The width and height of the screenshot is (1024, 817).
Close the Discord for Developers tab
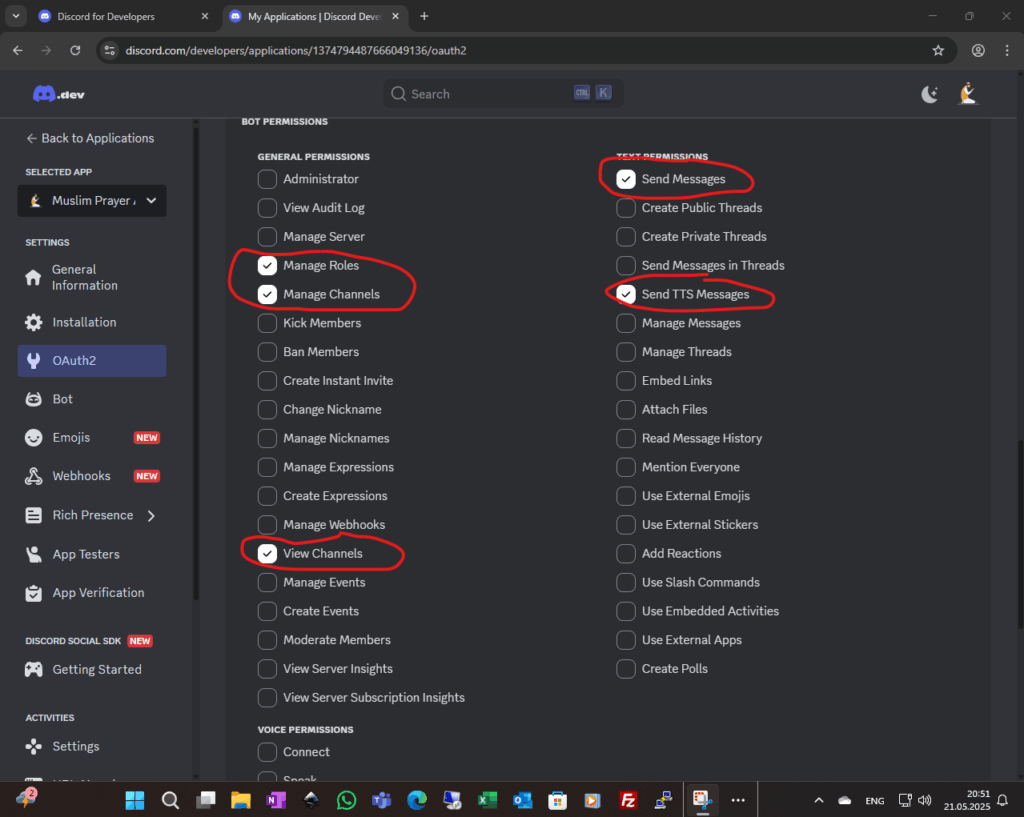(205, 16)
